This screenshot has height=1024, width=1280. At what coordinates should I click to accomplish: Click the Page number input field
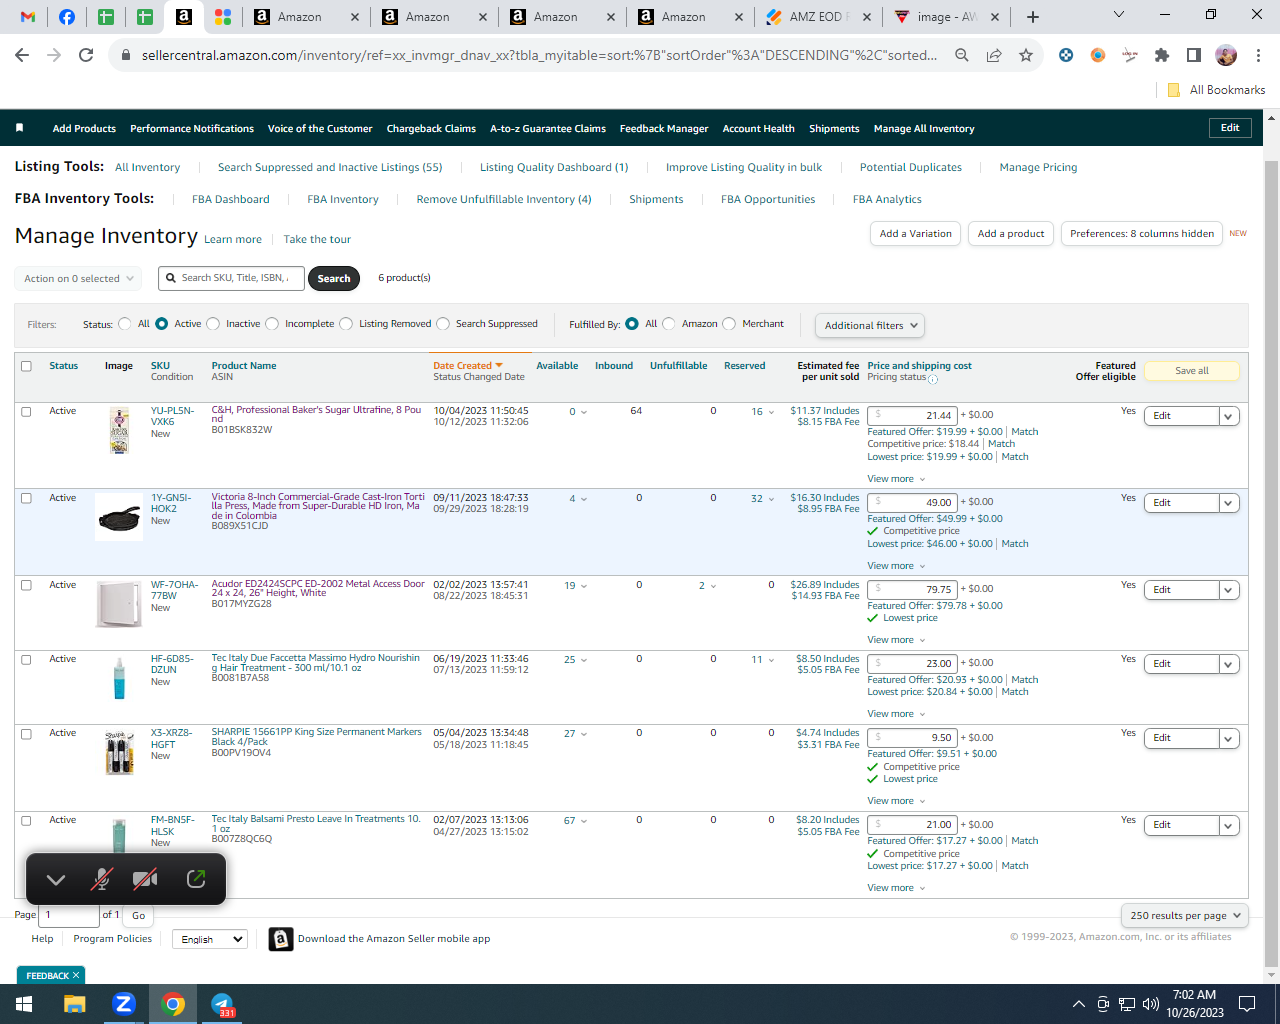click(68, 914)
